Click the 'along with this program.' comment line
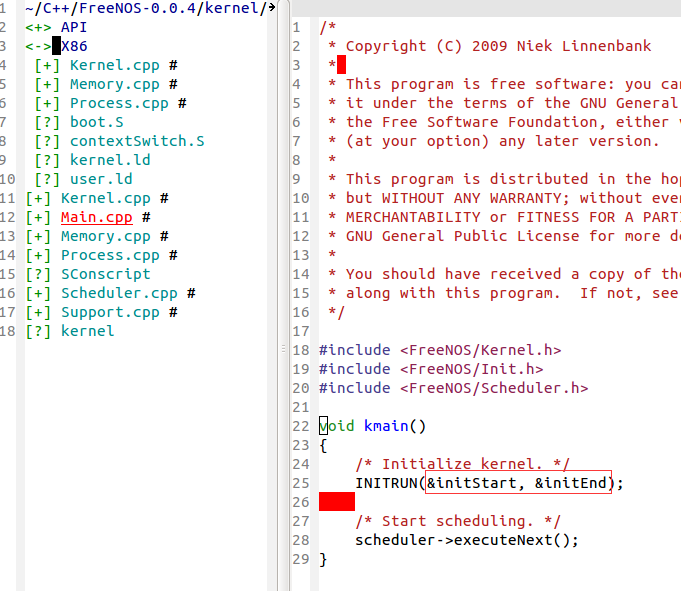681x591 pixels. click(504, 294)
